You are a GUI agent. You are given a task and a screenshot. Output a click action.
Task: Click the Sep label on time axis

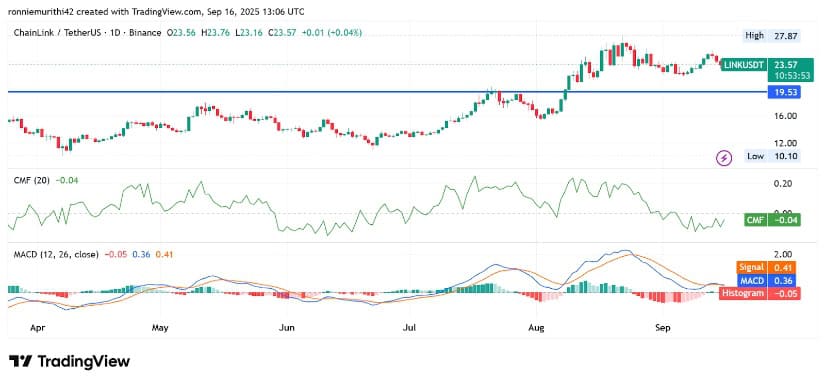(663, 328)
